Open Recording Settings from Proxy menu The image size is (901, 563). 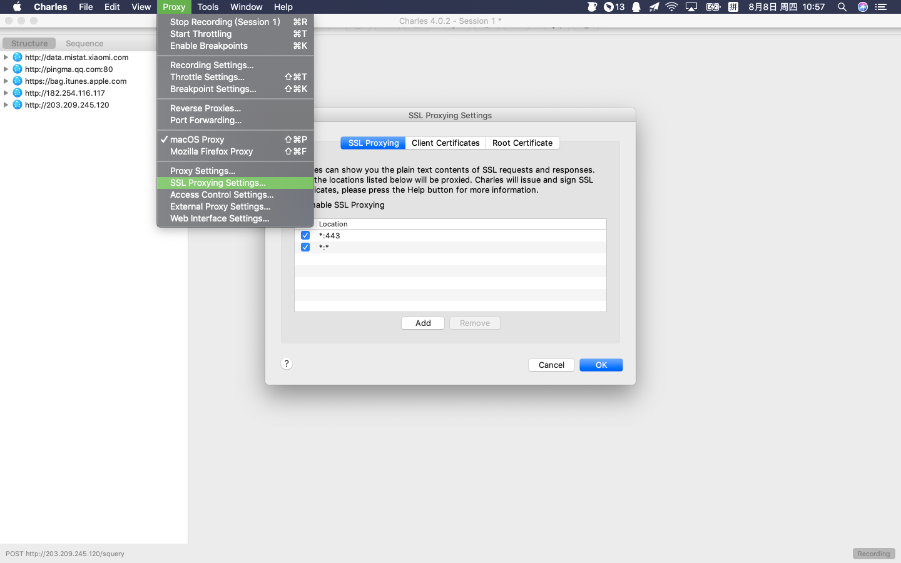pyautogui.click(x=235, y=65)
